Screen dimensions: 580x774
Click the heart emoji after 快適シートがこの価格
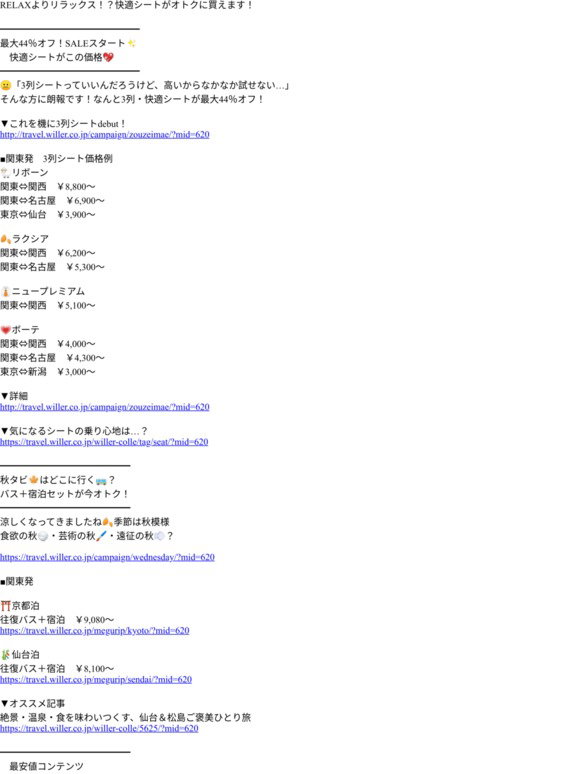109,57
